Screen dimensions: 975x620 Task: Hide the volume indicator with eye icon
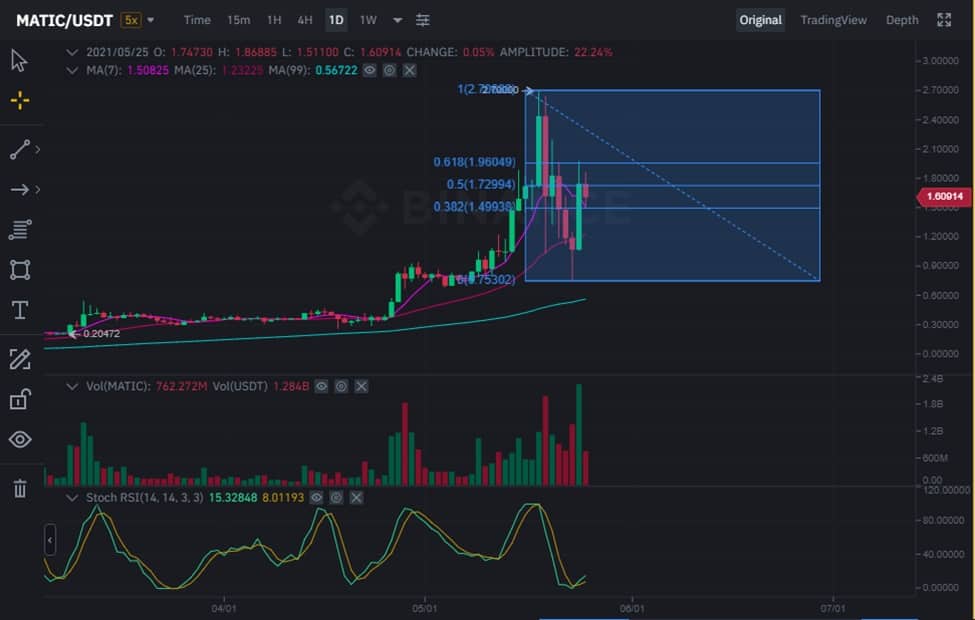pos(321,386)
